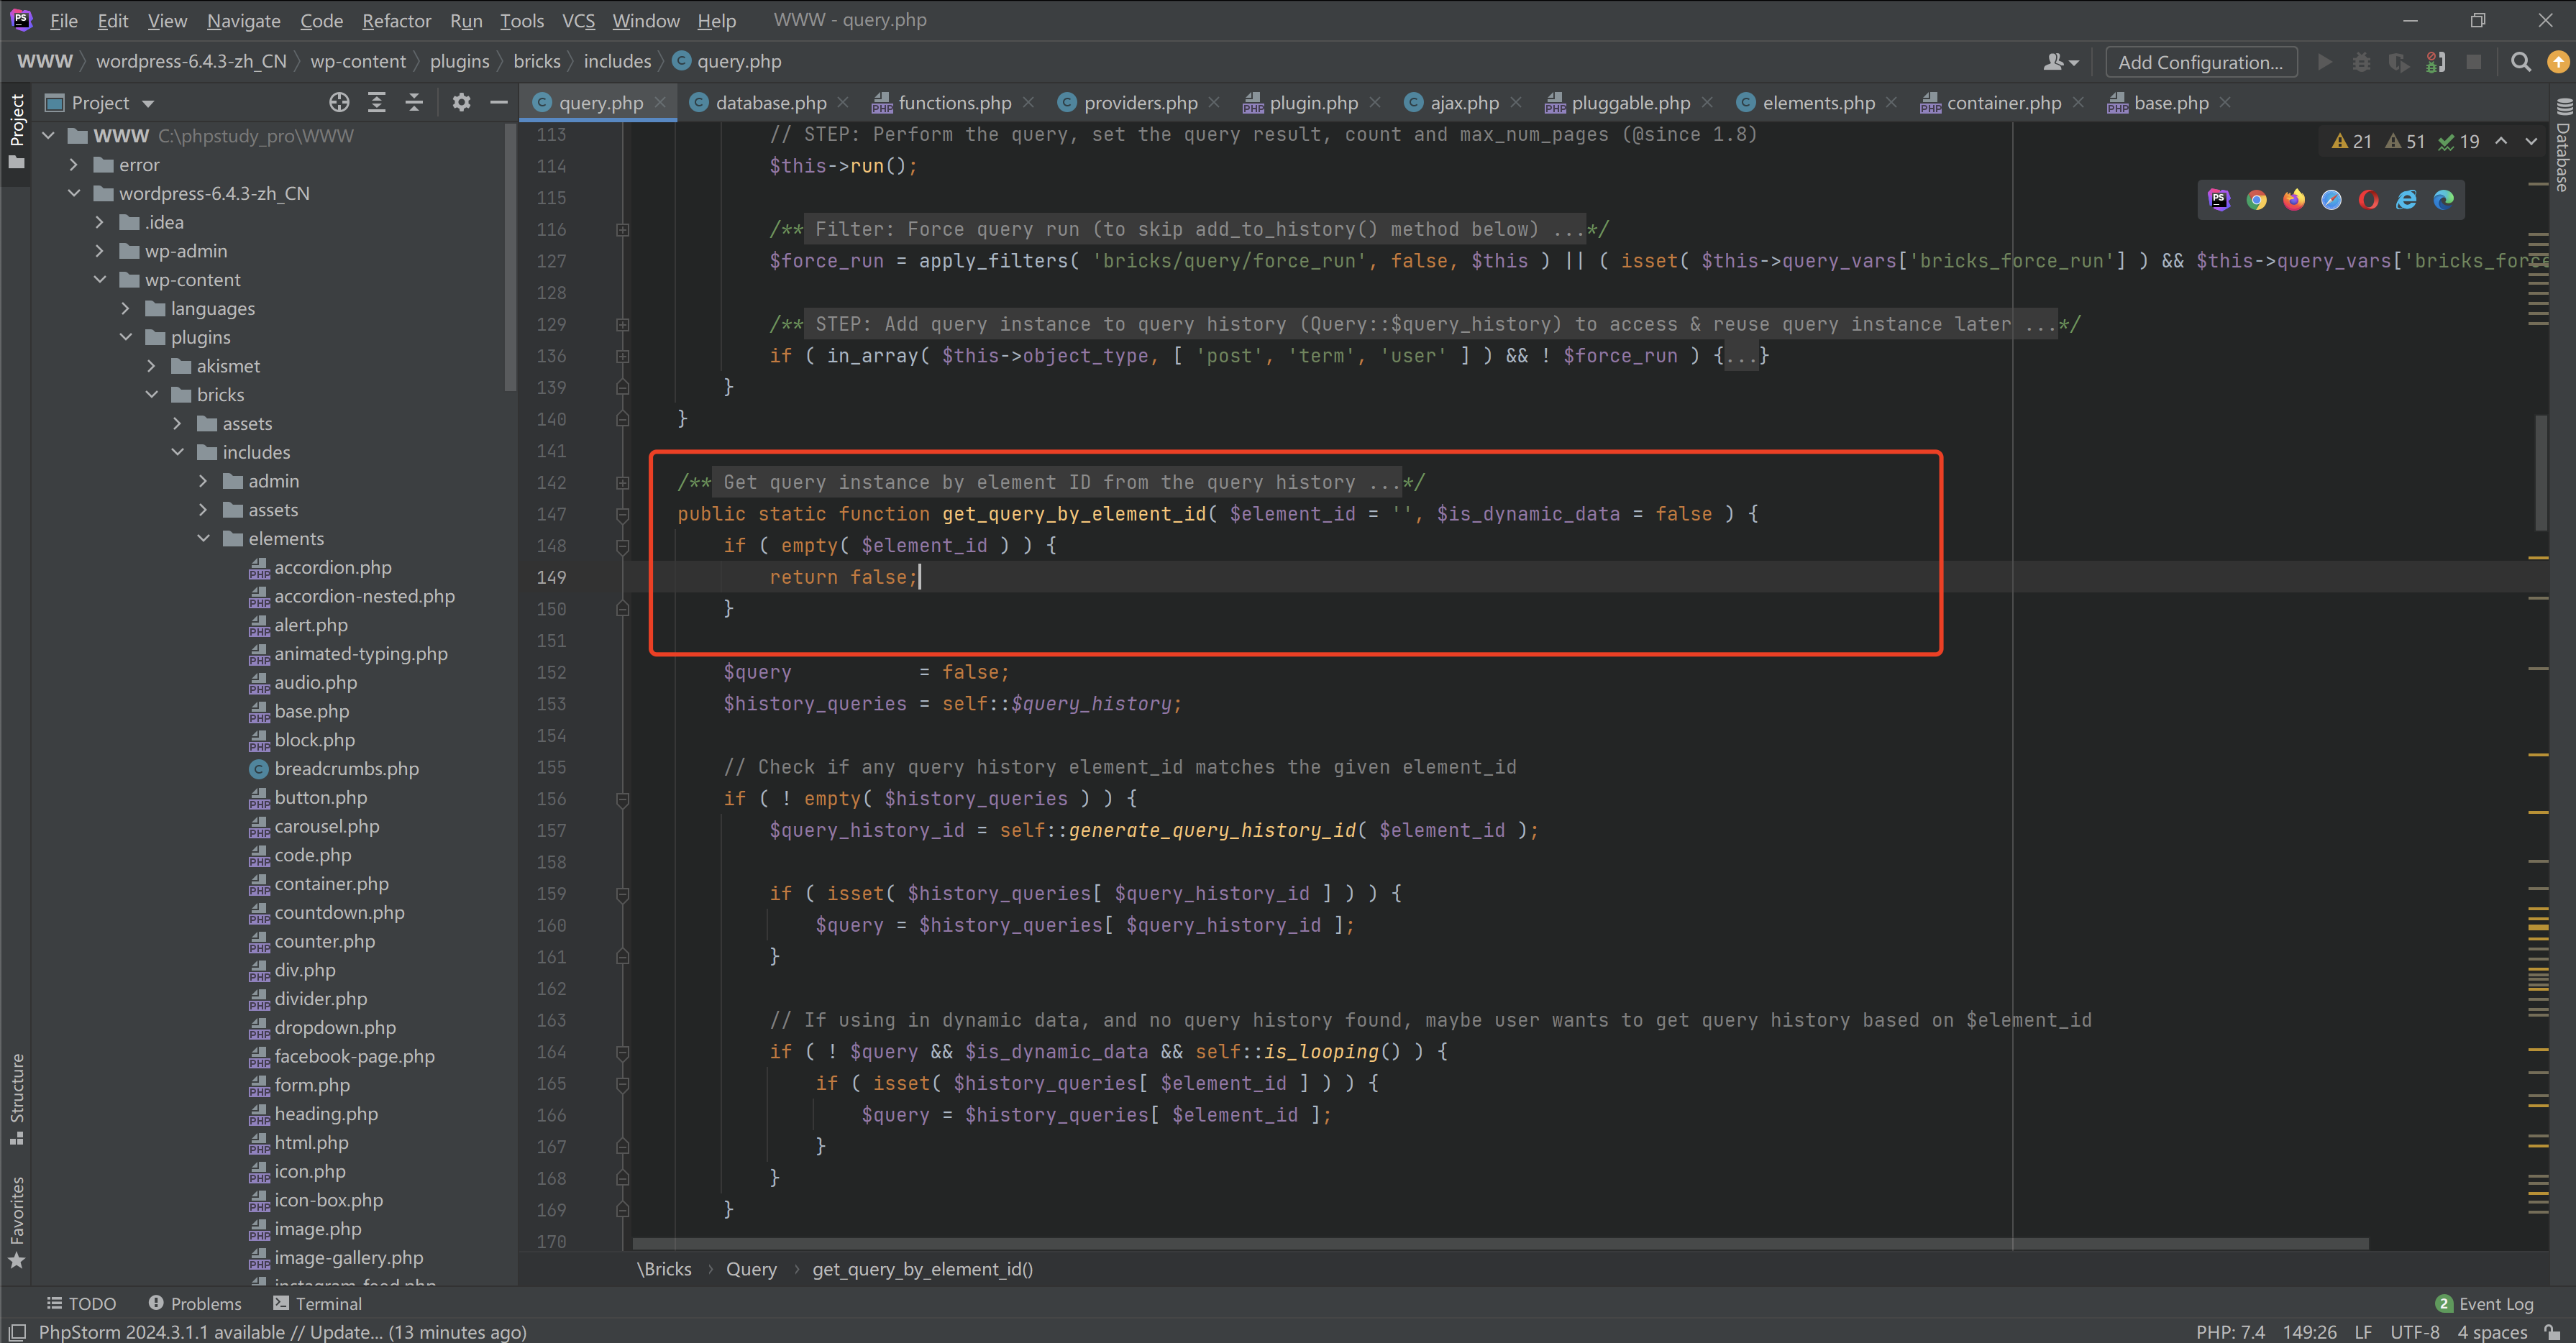Toggle the Problems tool window

point(195,1303)
